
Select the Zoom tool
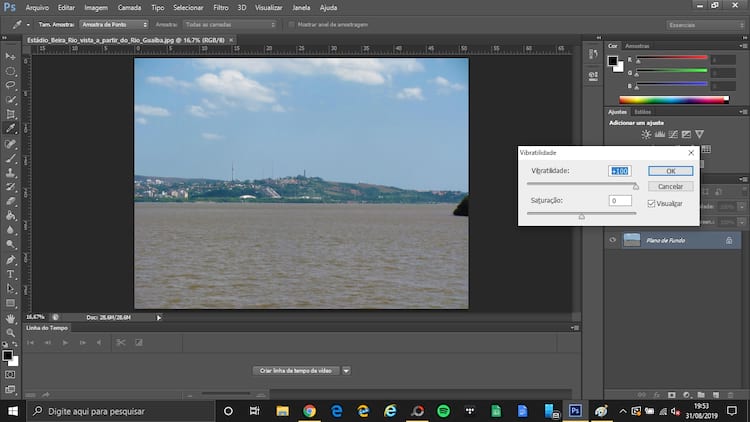point(10,333)
